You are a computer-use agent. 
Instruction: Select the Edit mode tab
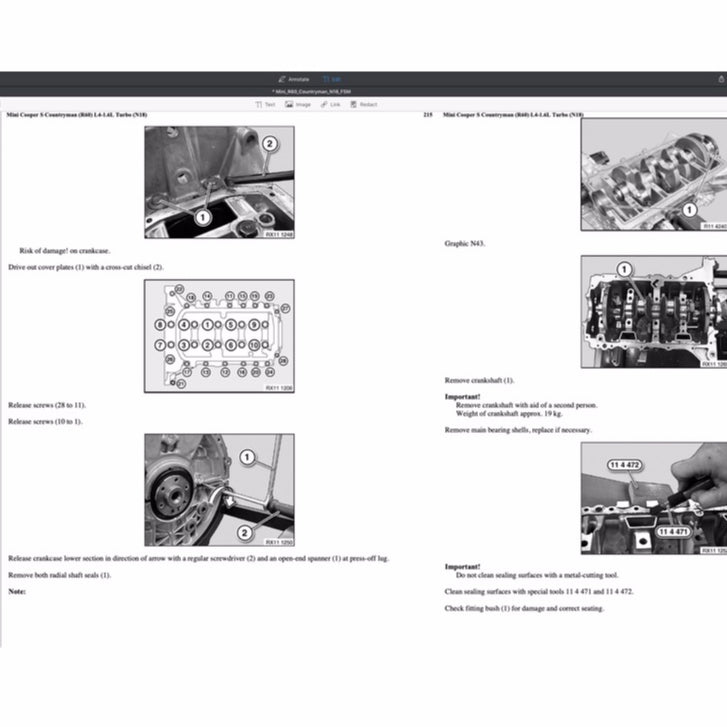click(331, 78)
